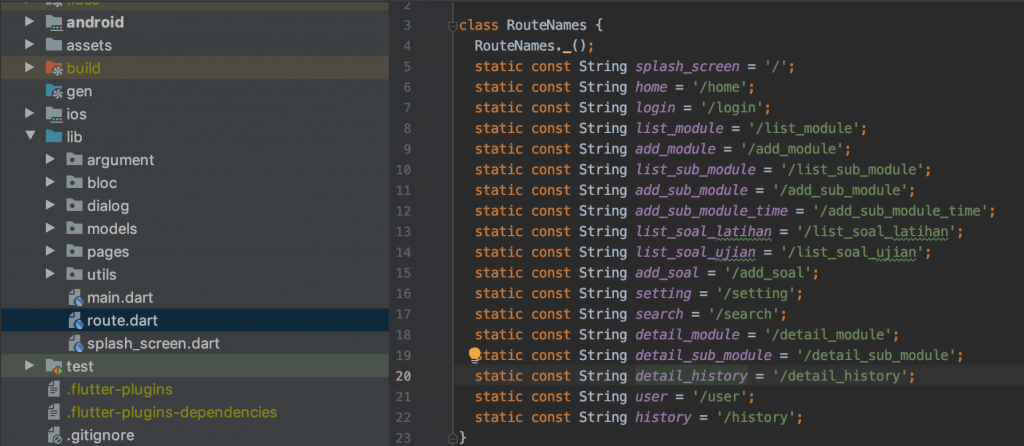1024x446 pixels.
Task: Select .gitignore in the project tree
Action: coord(100,436)
